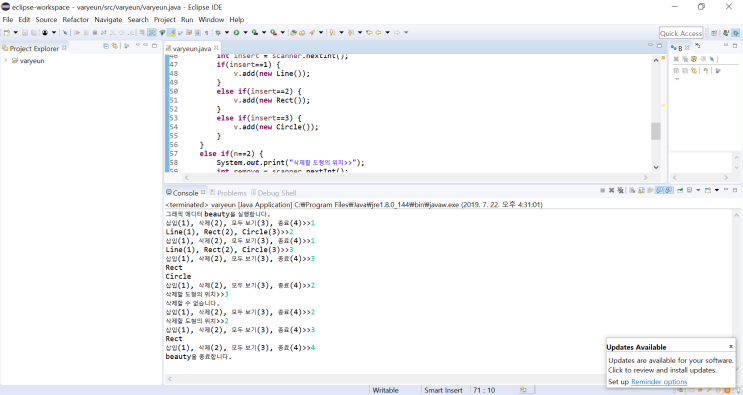Click the editor horizontal scrollbar right arrow
Image resolution: width=743 pixels, height=395 pixels.
click(645, 177)
